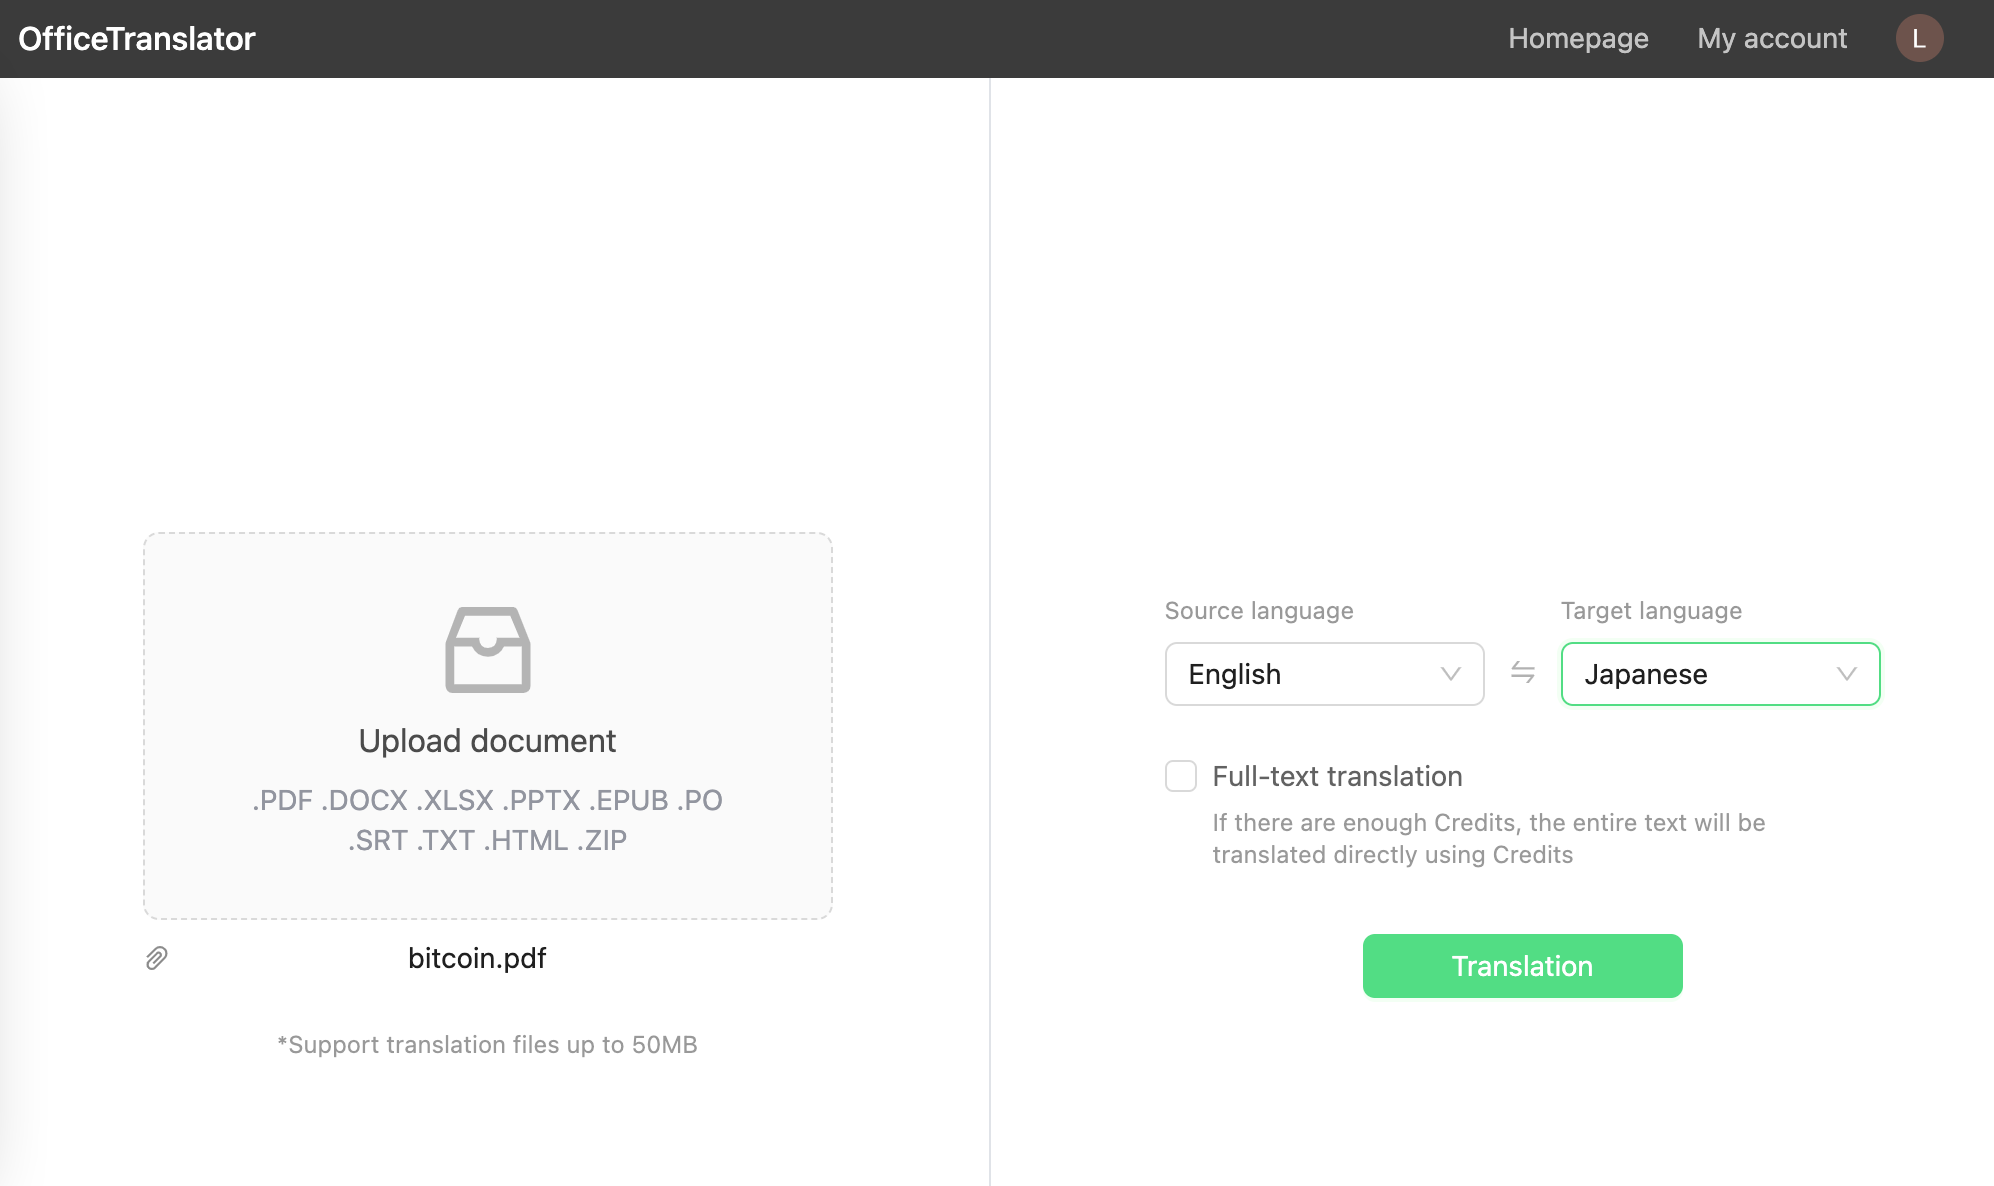Go to Homepage in top navigation
Viewport: 1994px width, 1186px height.
(x=1578, y=38)
